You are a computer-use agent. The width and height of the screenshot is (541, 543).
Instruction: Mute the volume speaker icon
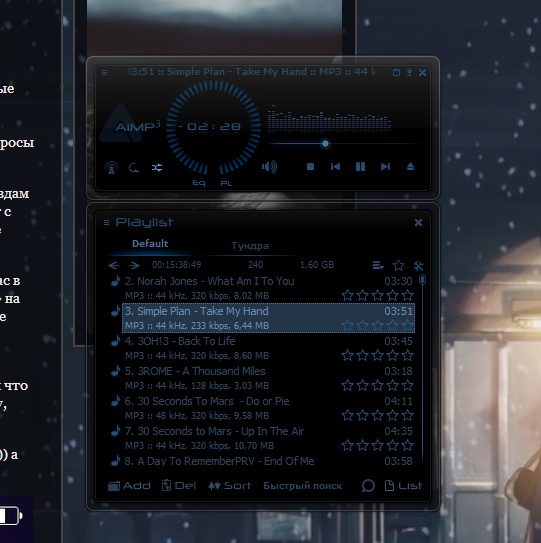click(x=269, y=167)
